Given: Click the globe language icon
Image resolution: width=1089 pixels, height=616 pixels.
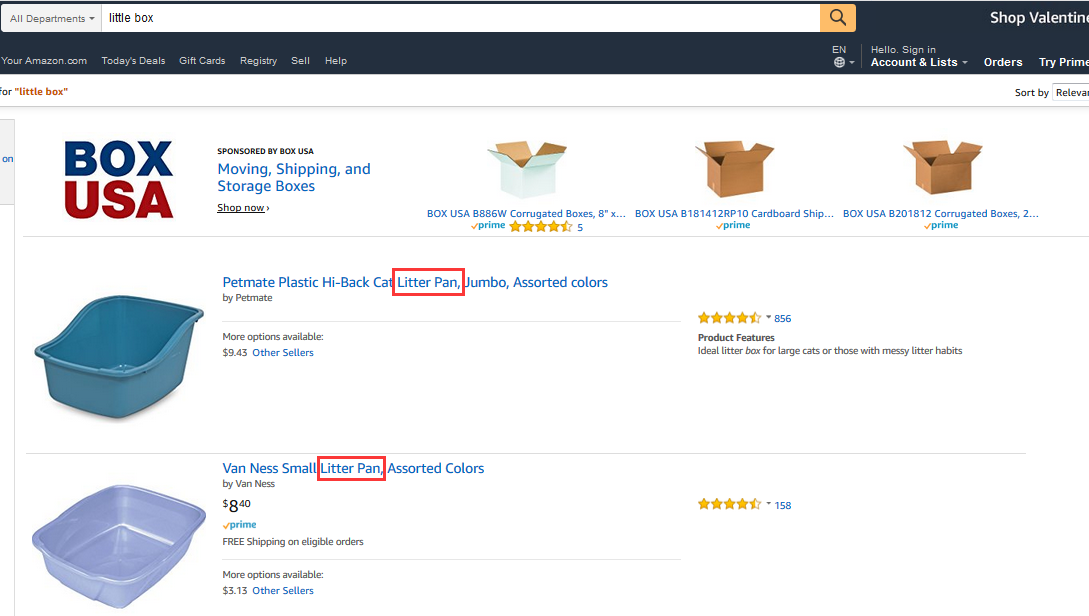Looking at the screenshot, I should click(x=839, y=62).
